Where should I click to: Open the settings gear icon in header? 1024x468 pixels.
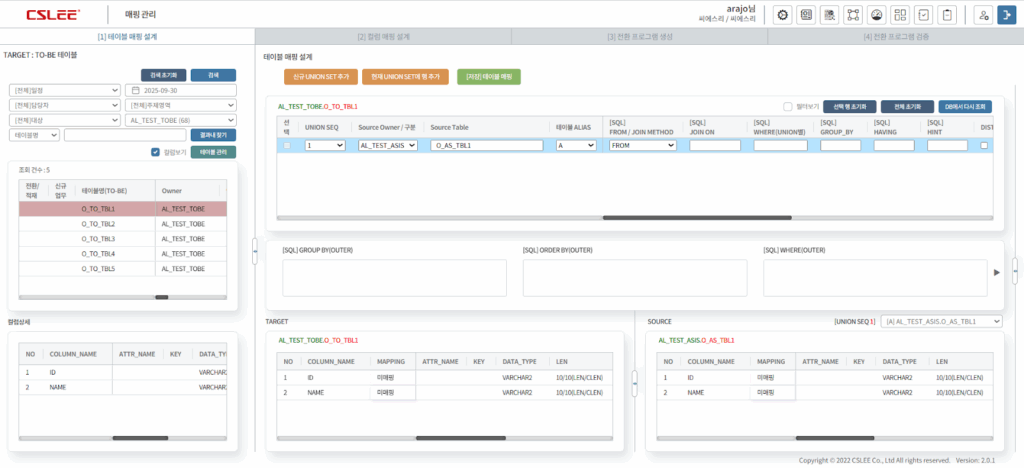coord(783,15)
